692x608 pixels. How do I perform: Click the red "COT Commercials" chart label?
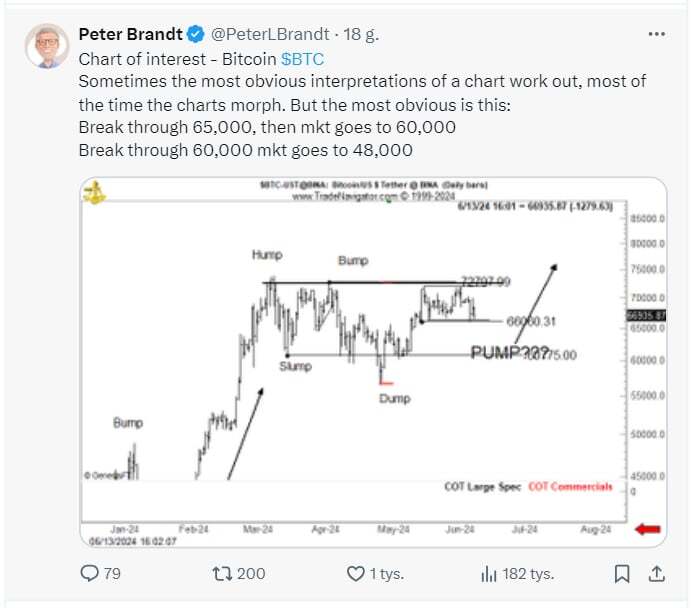[x=570, y=487]
